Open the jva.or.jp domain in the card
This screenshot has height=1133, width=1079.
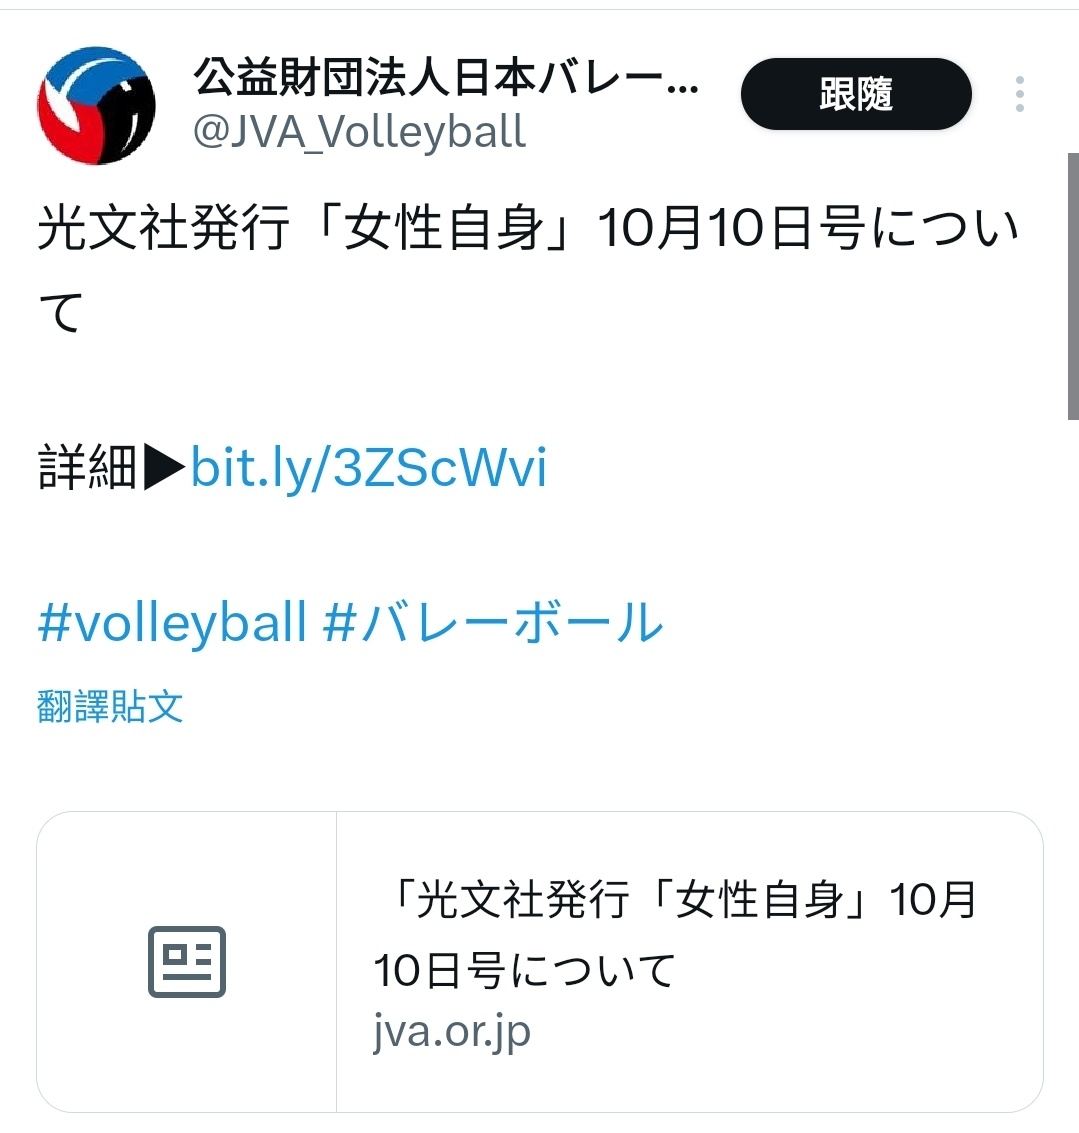[x=452, y=1032]
